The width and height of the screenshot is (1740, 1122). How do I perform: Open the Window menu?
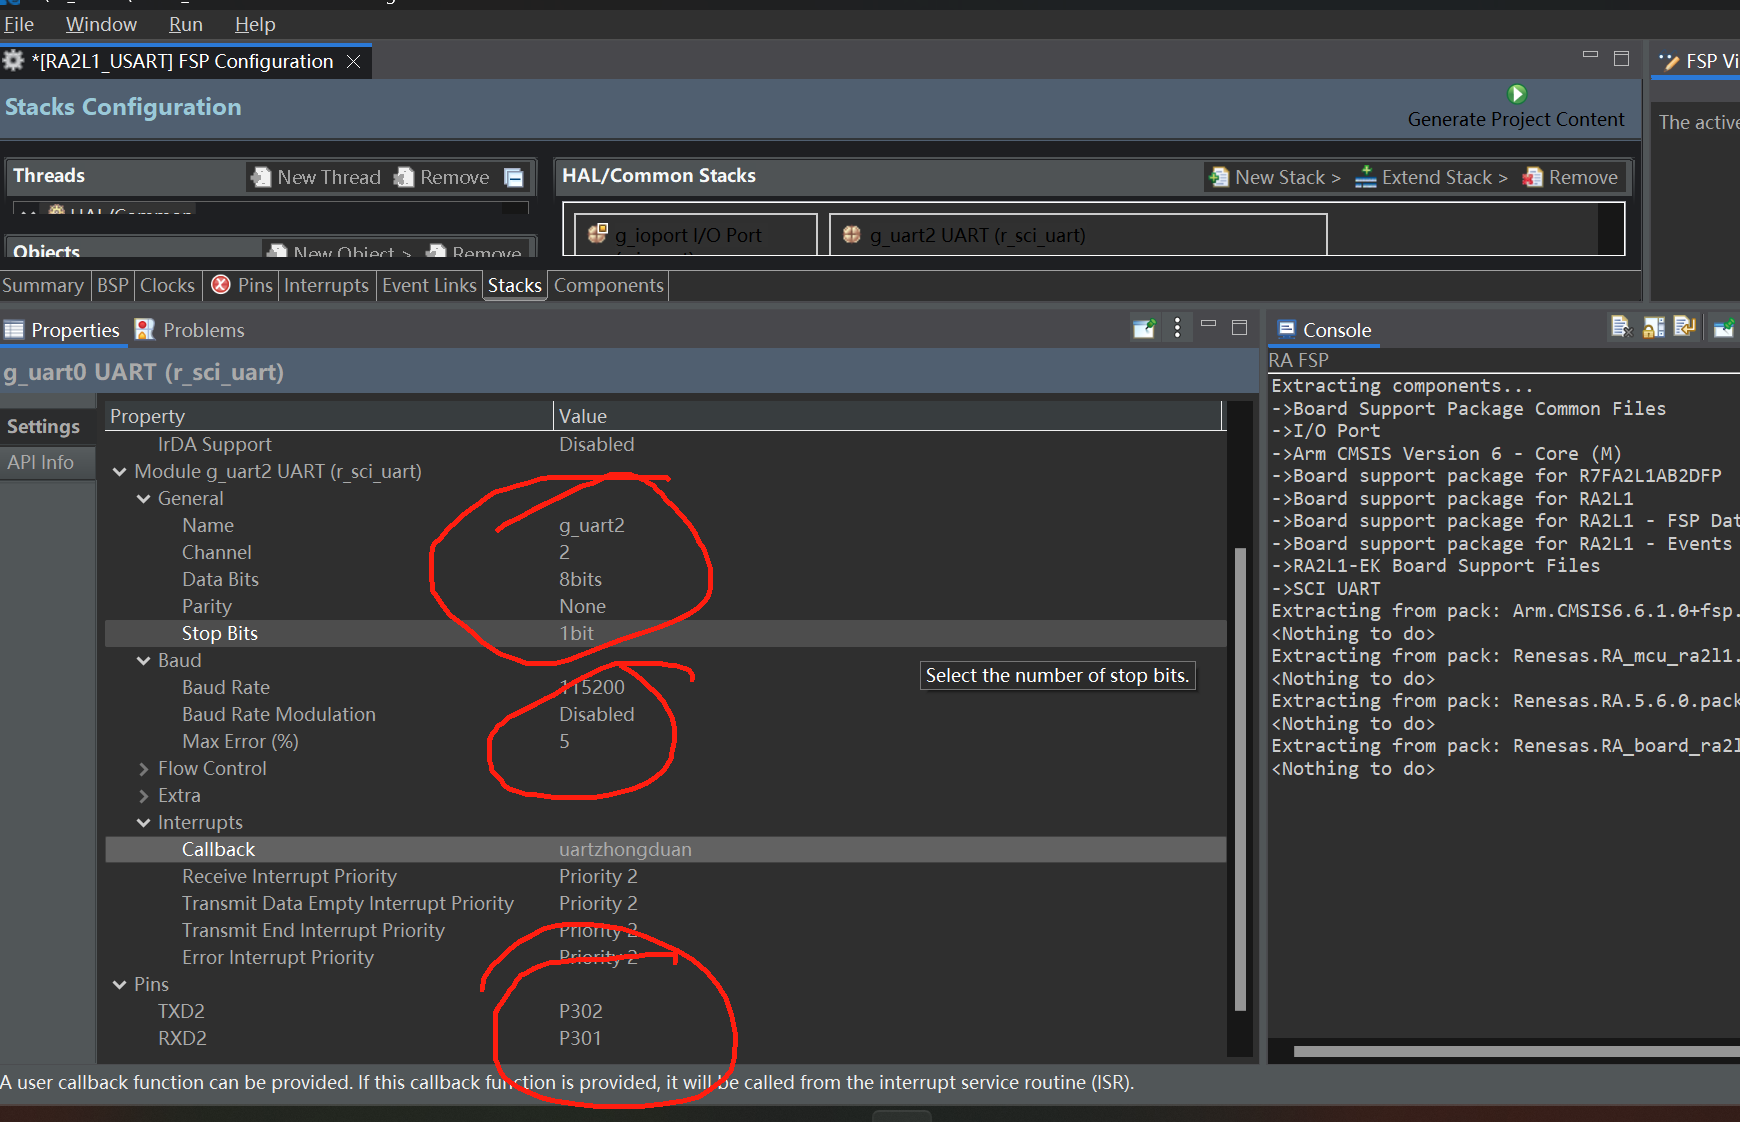coord(101,24)
